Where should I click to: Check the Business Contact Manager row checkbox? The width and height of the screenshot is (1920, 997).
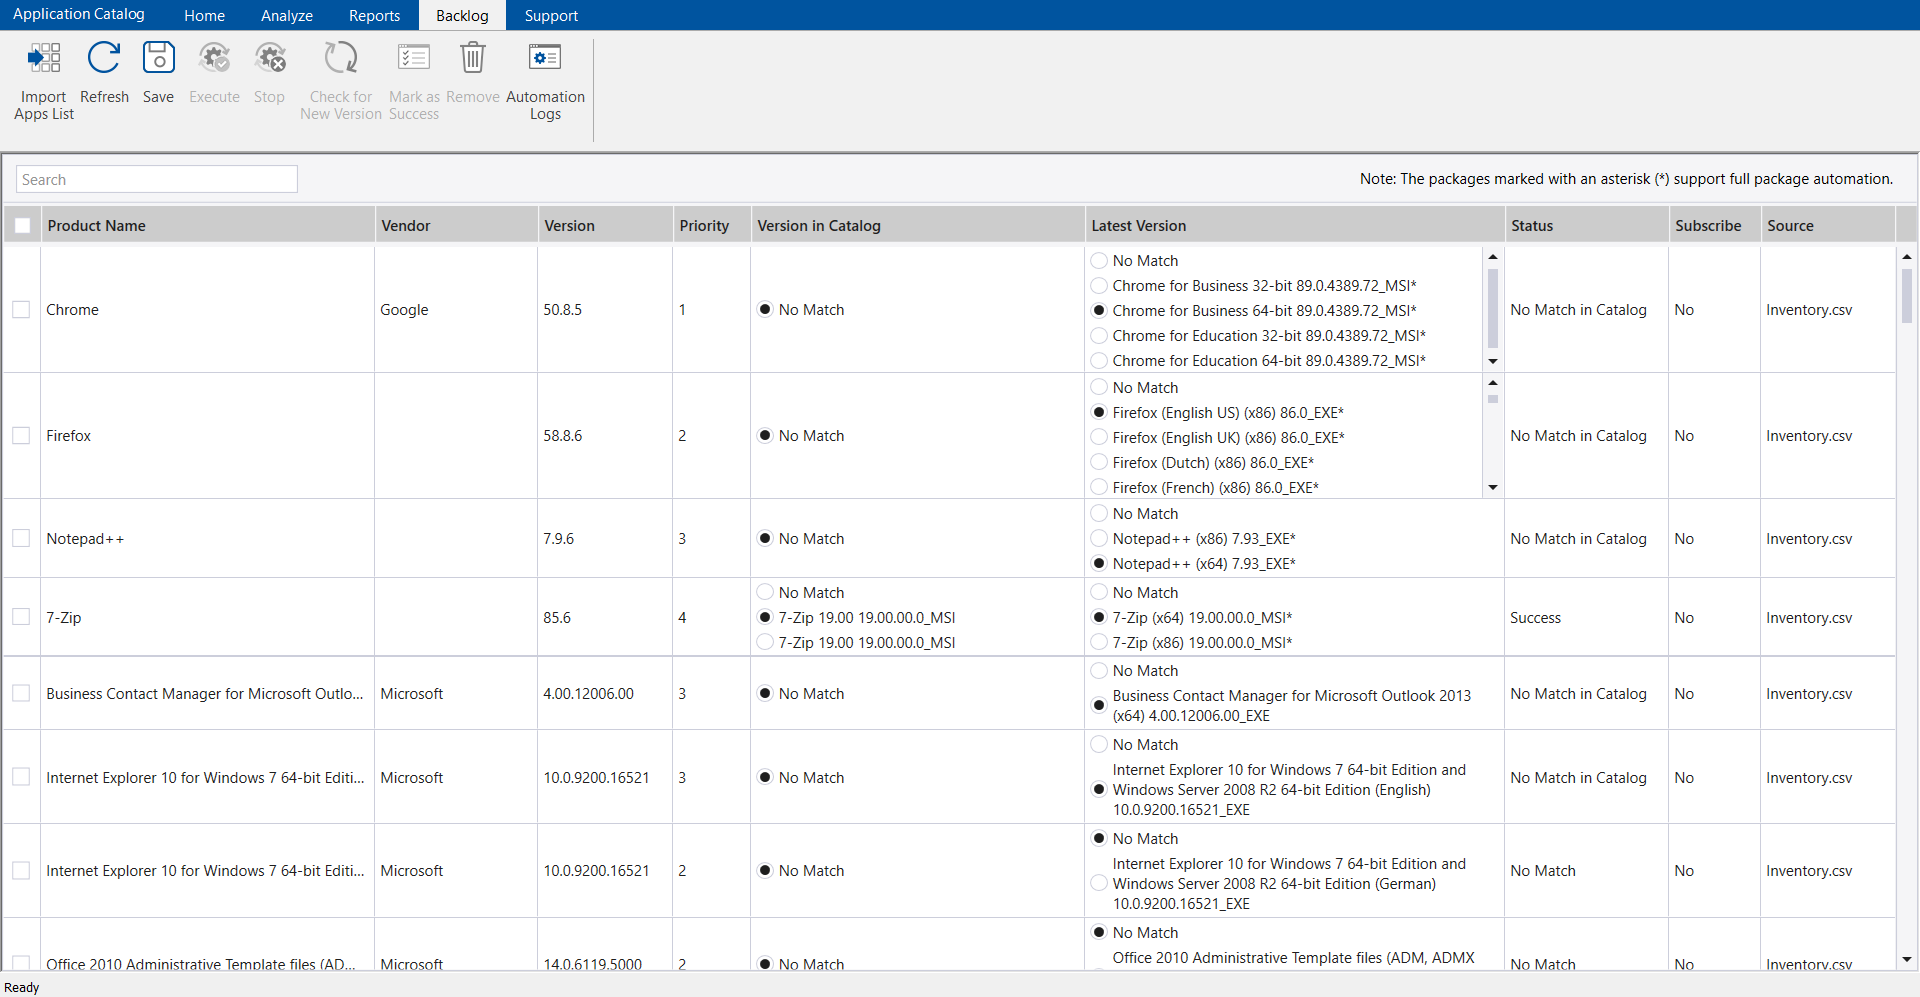21,693
